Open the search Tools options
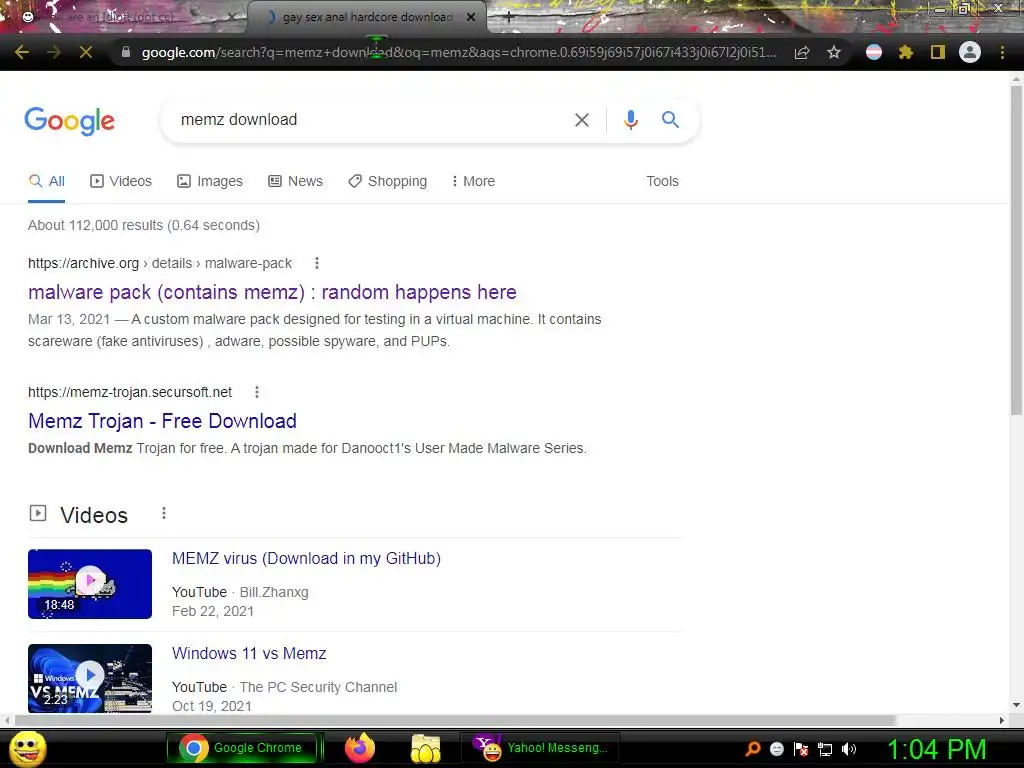Viewport: 1024px width, 768px height. (662, 182)
